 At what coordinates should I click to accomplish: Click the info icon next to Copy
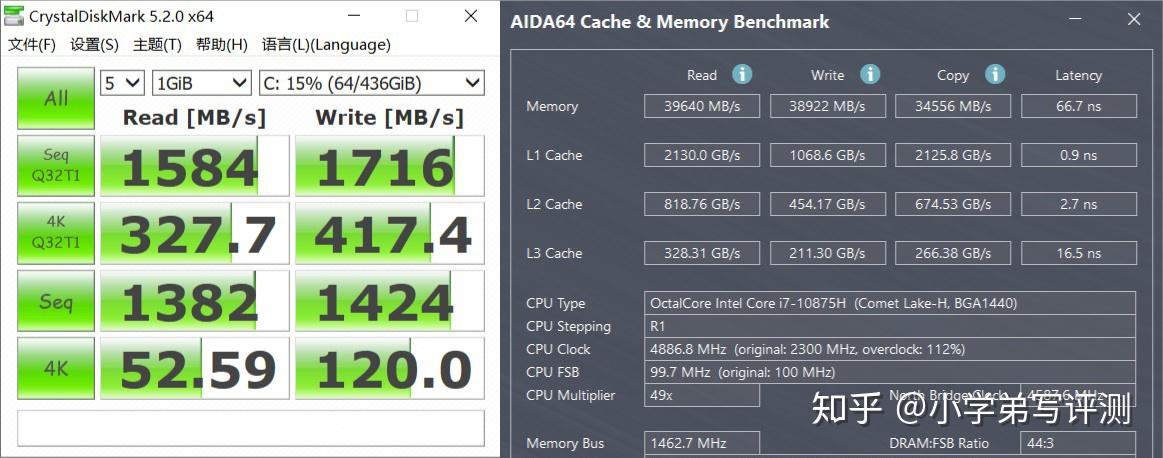pyautogui.click(x=994, y=74)
